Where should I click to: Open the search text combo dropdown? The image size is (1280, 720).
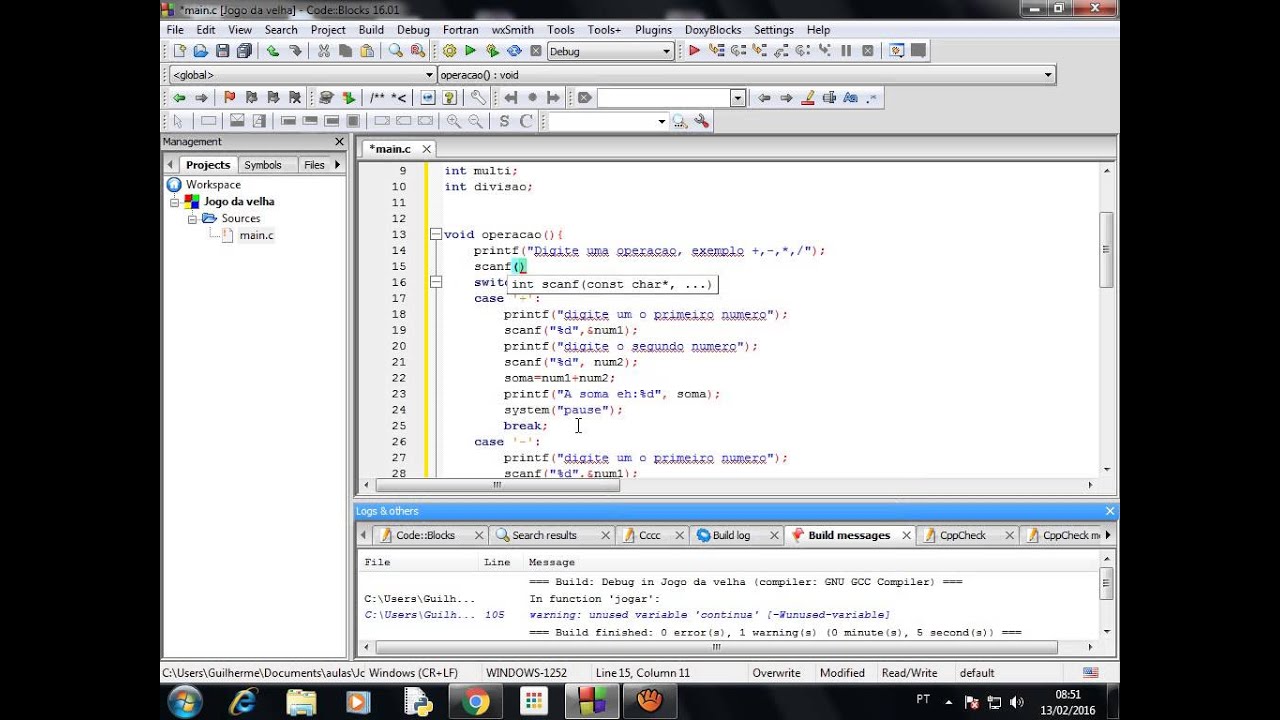738,98
